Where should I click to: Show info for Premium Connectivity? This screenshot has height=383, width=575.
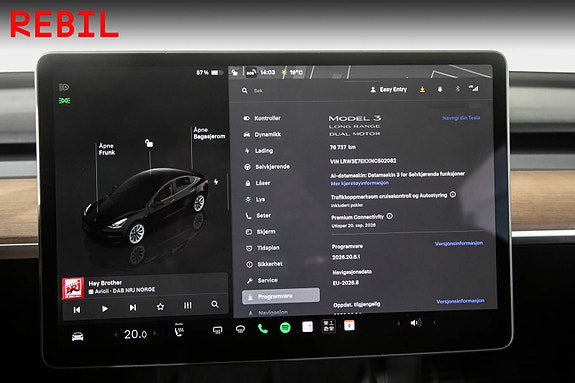(389, 216)
